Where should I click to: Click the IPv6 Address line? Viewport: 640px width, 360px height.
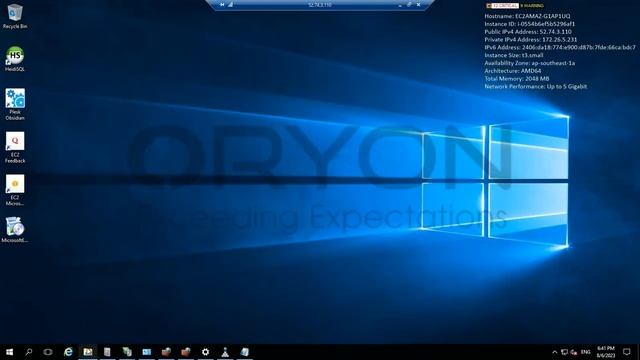coord(560,47)
